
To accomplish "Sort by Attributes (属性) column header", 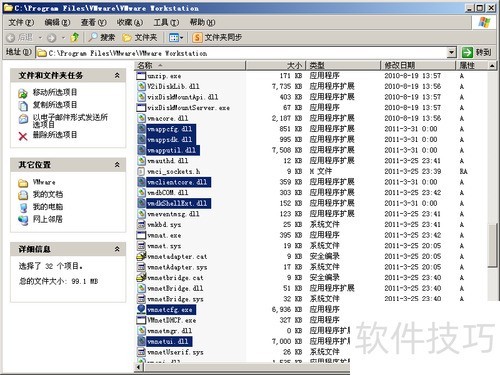I will [x=472, y=65].
